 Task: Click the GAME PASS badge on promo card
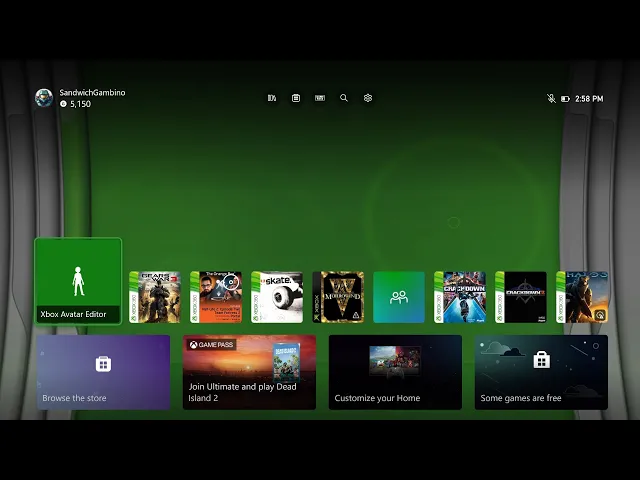211,345
